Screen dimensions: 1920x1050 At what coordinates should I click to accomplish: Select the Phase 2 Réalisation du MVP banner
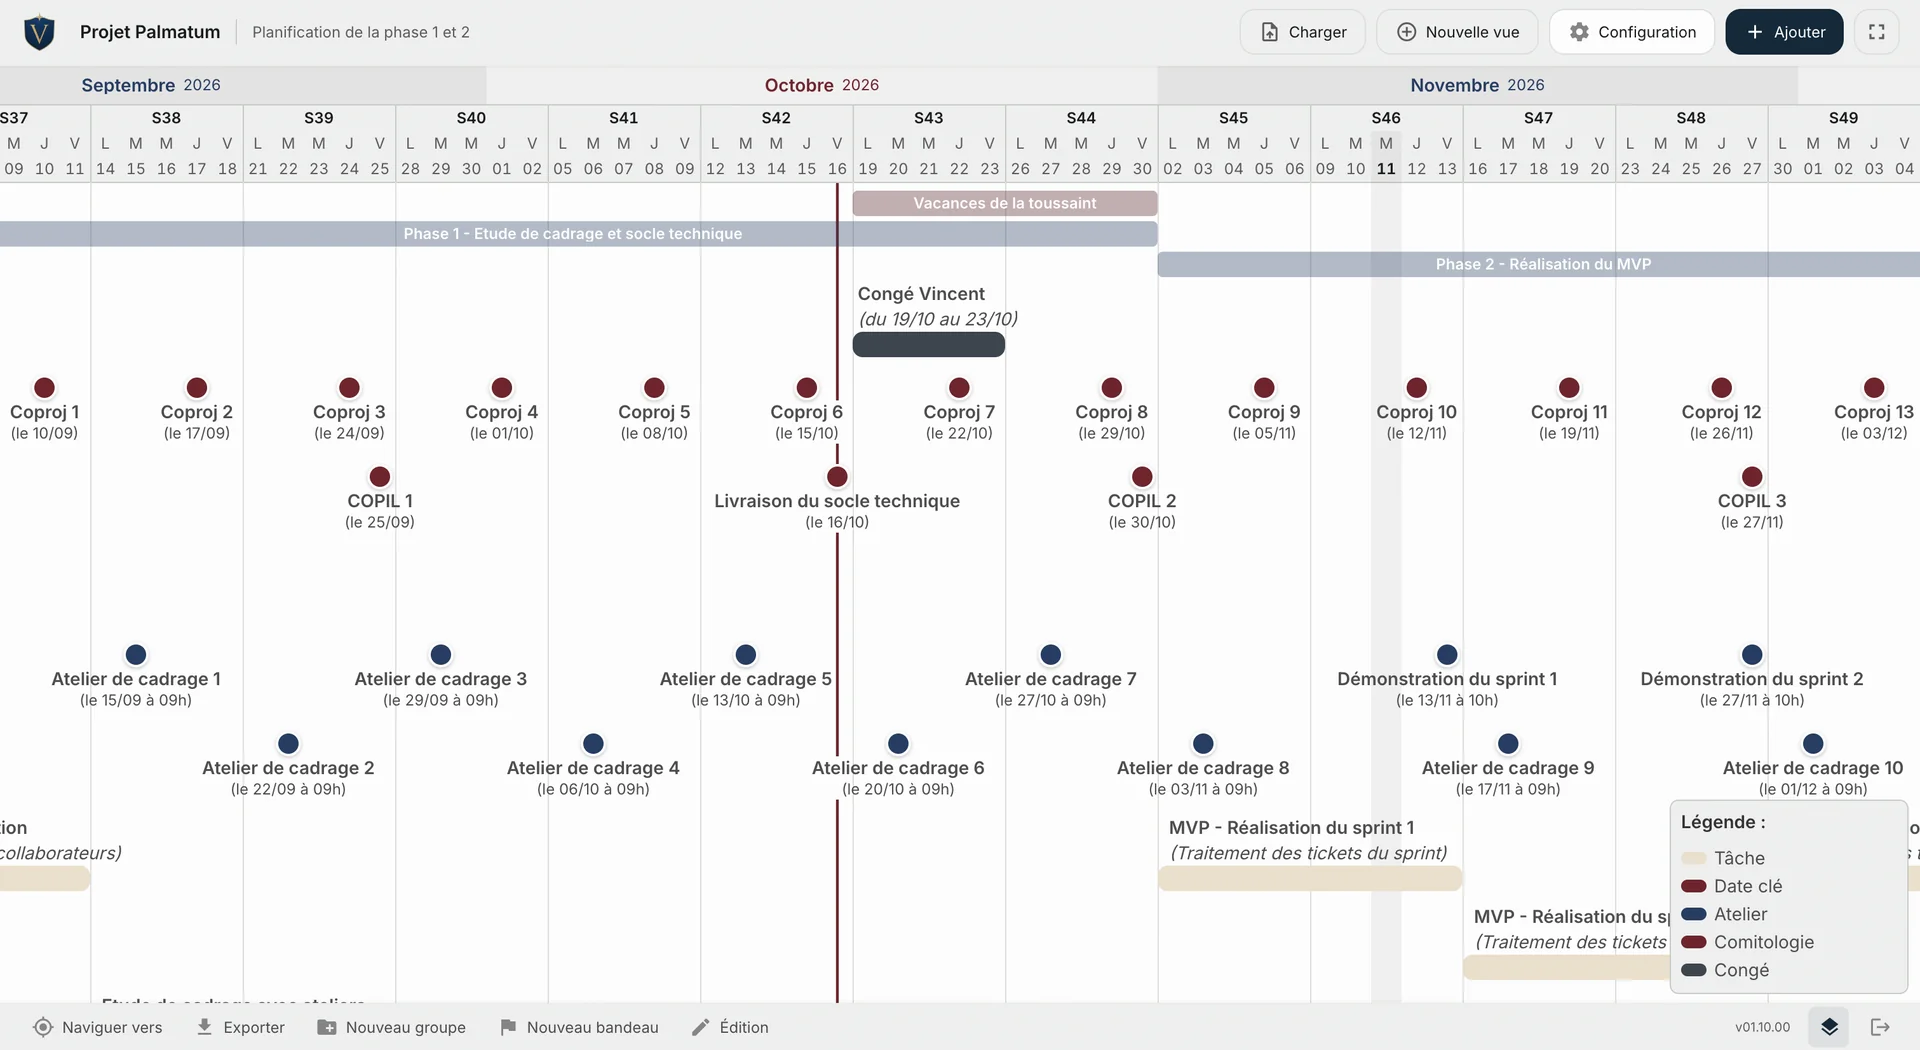pos(1539,264)
